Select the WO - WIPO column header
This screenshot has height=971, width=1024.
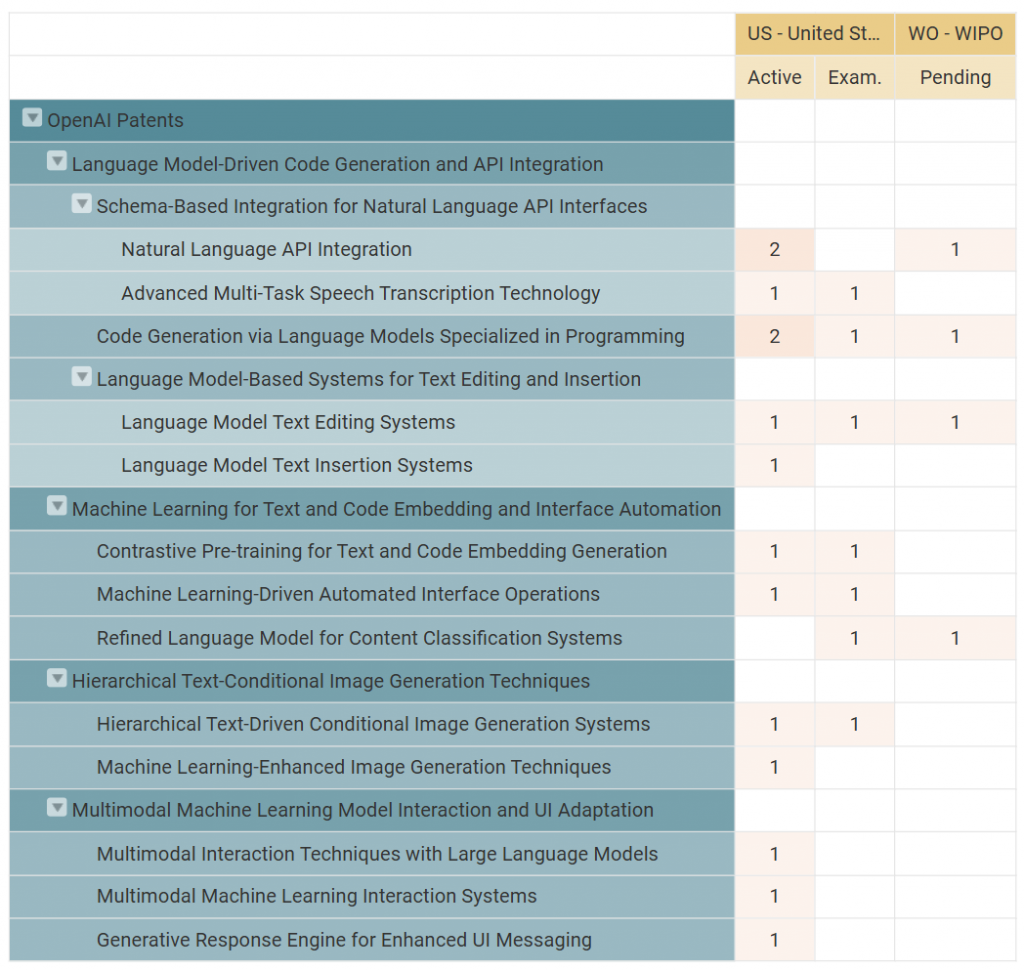(x=955, y=34)
